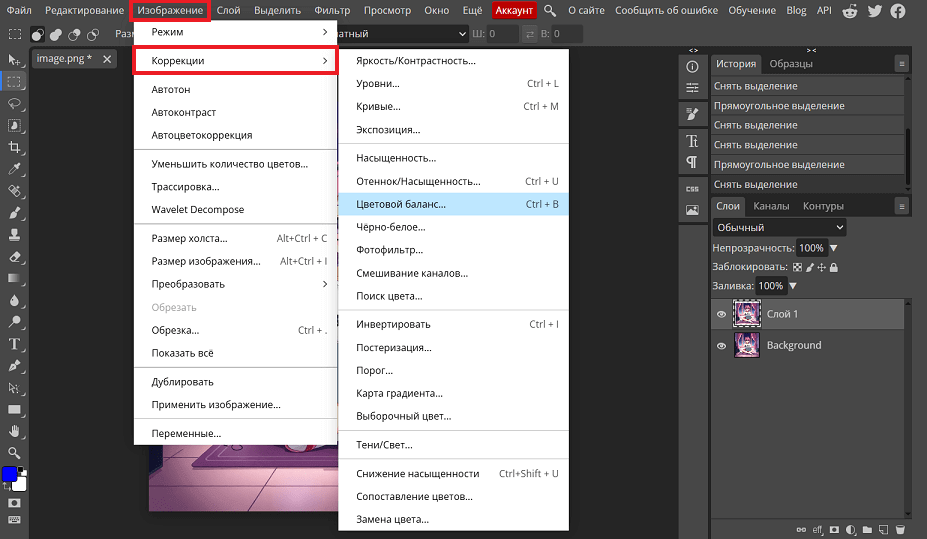This screenshot has height=539, width=927.
Task: Select the Hand tool
Action: tap(15, 431)
